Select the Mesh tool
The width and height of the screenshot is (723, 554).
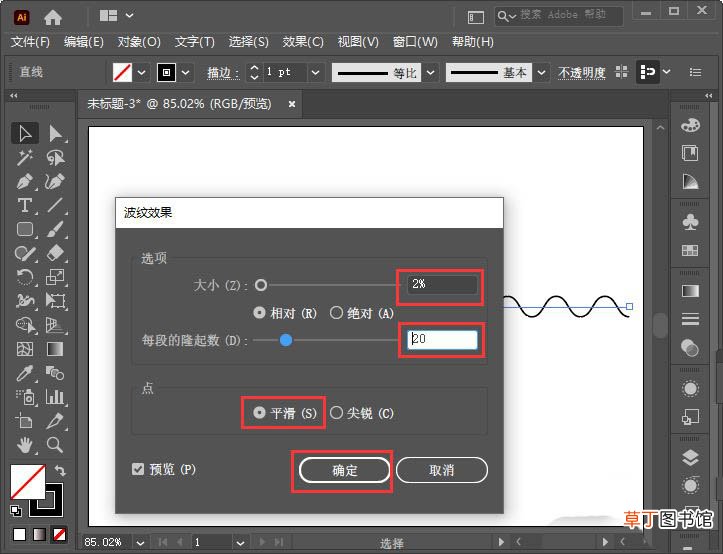(x=25, y=349)
